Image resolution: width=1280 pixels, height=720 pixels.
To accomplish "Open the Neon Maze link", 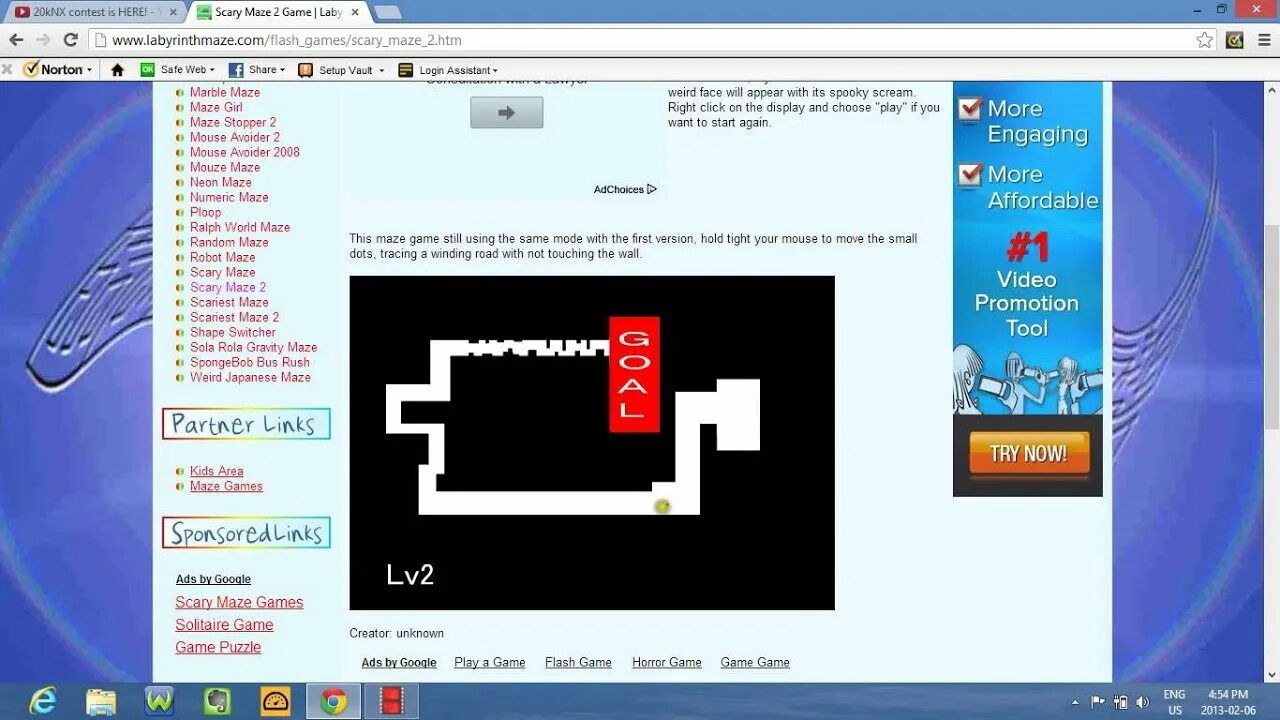I will [221, 182].
